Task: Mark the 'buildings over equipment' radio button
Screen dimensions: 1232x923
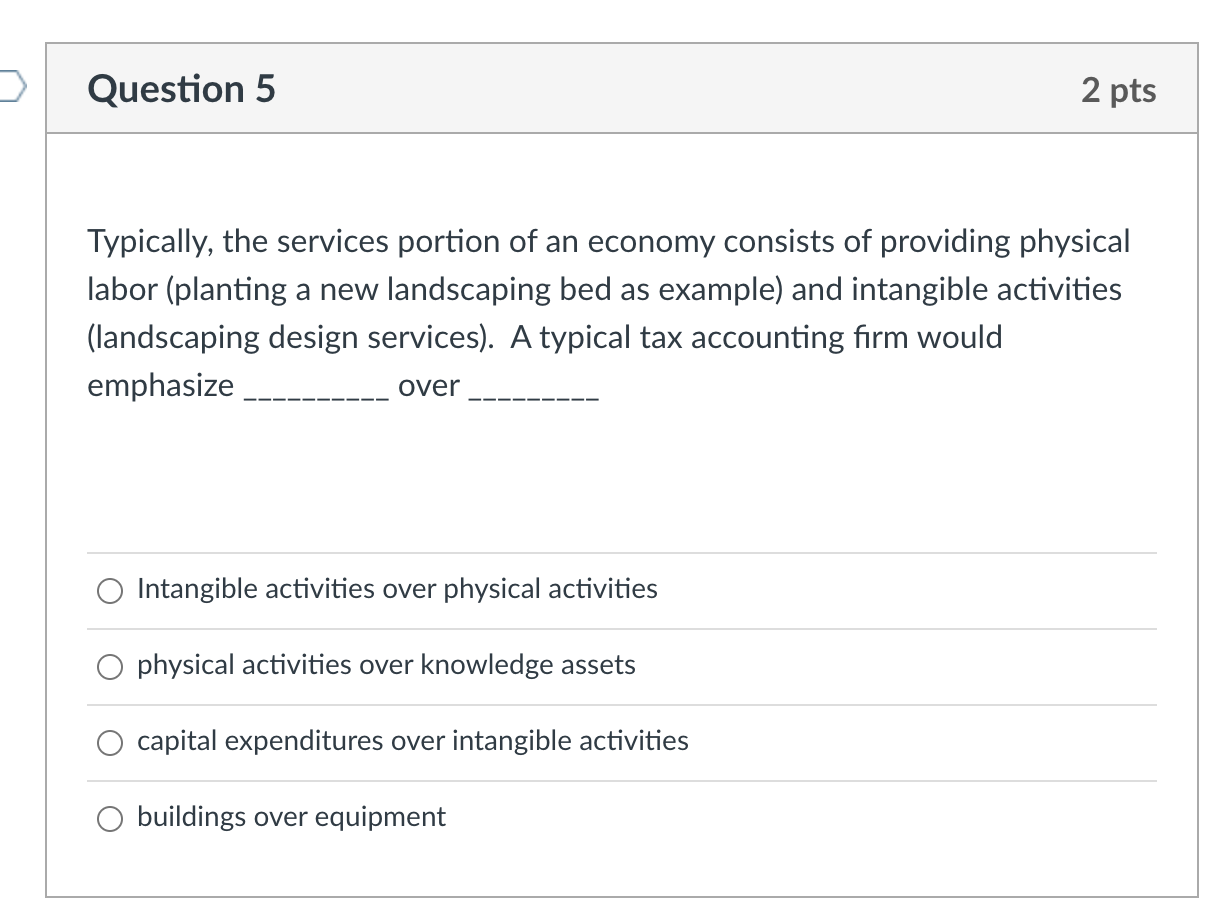Action: (109, 819)
